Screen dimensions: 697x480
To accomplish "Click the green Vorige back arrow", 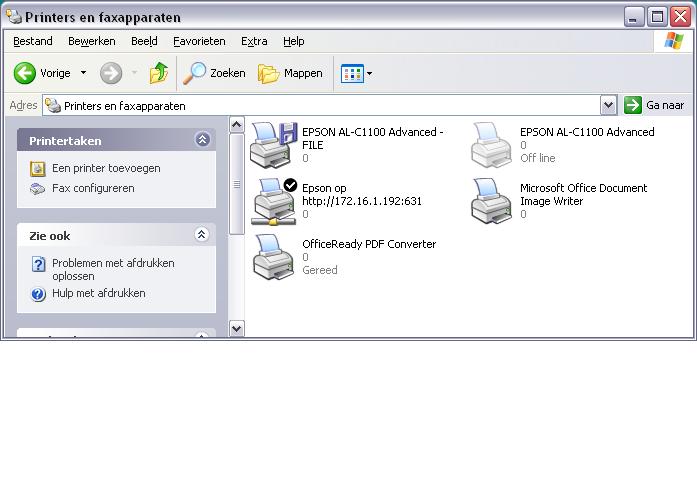I will pyautogui.click(x=24, y=73).
